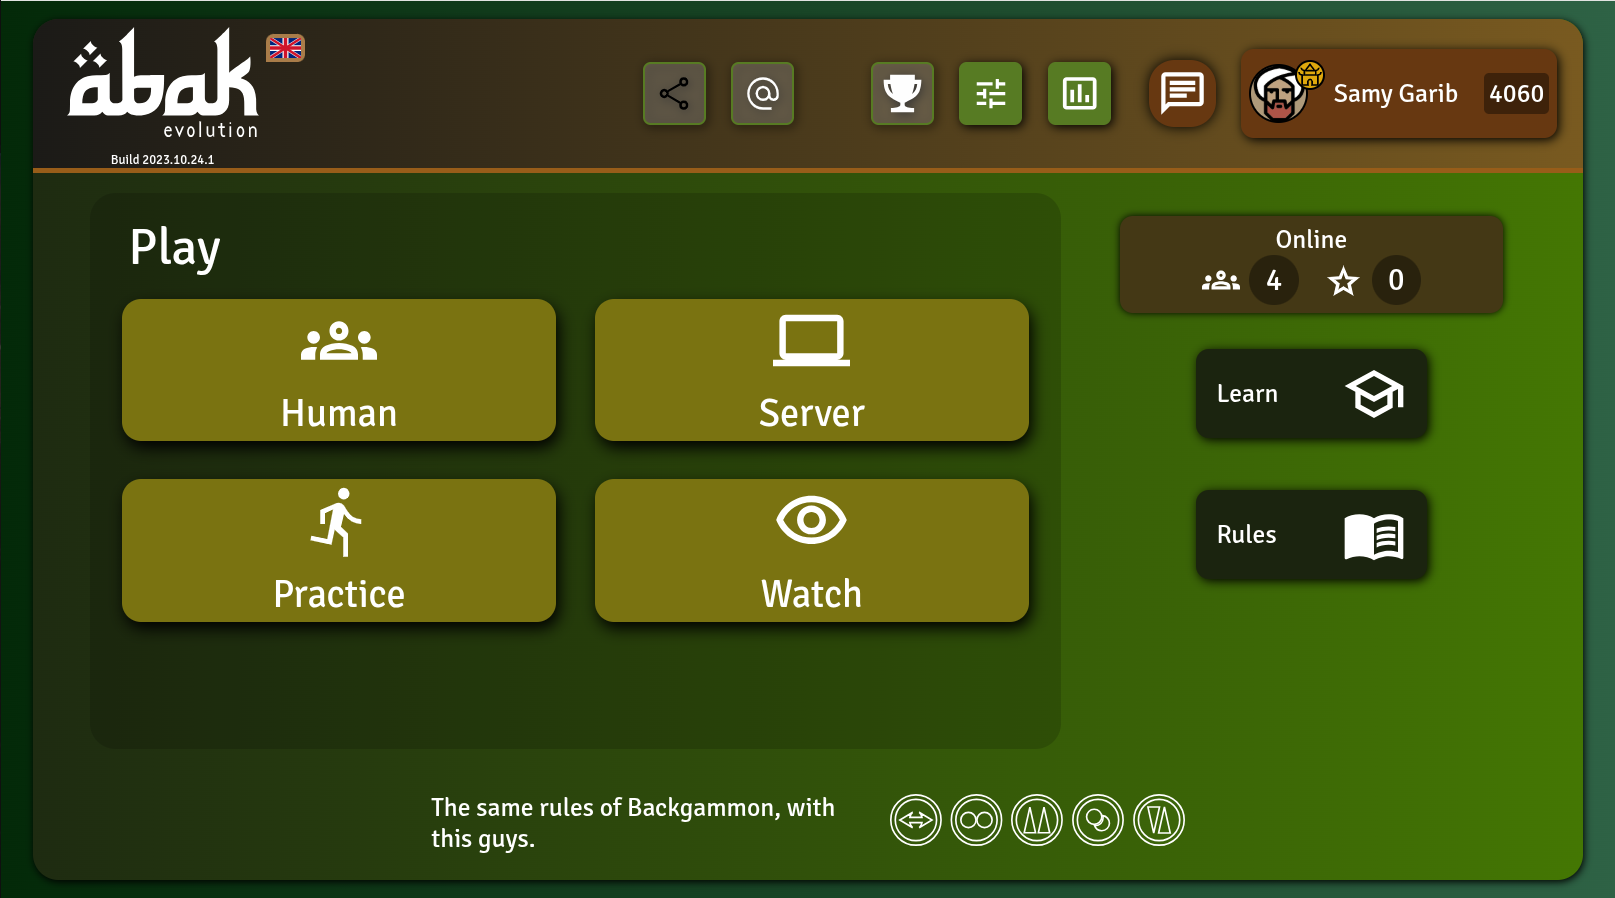Click the overlapping circles piece icon

pyautogui.click(x=1098, y=821)
